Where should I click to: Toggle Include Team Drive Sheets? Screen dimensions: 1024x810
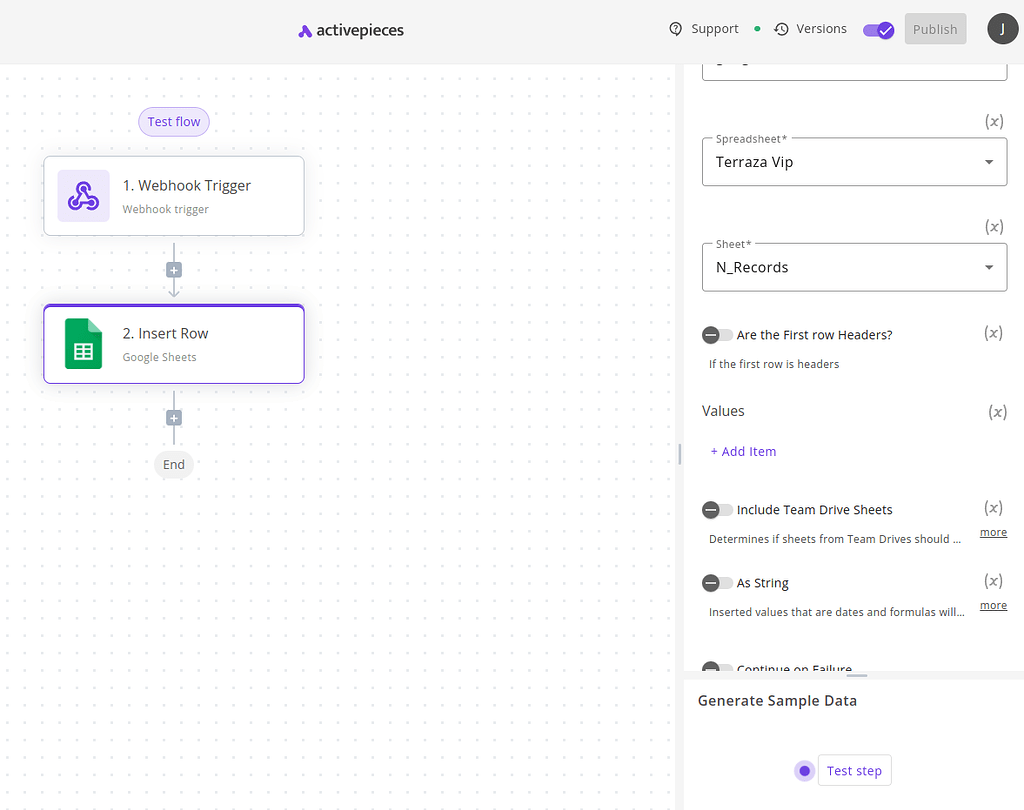coord(717,510)
